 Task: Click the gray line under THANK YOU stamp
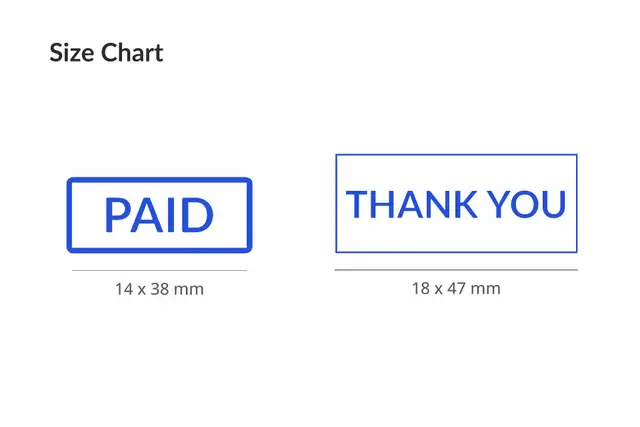point(456,270)
